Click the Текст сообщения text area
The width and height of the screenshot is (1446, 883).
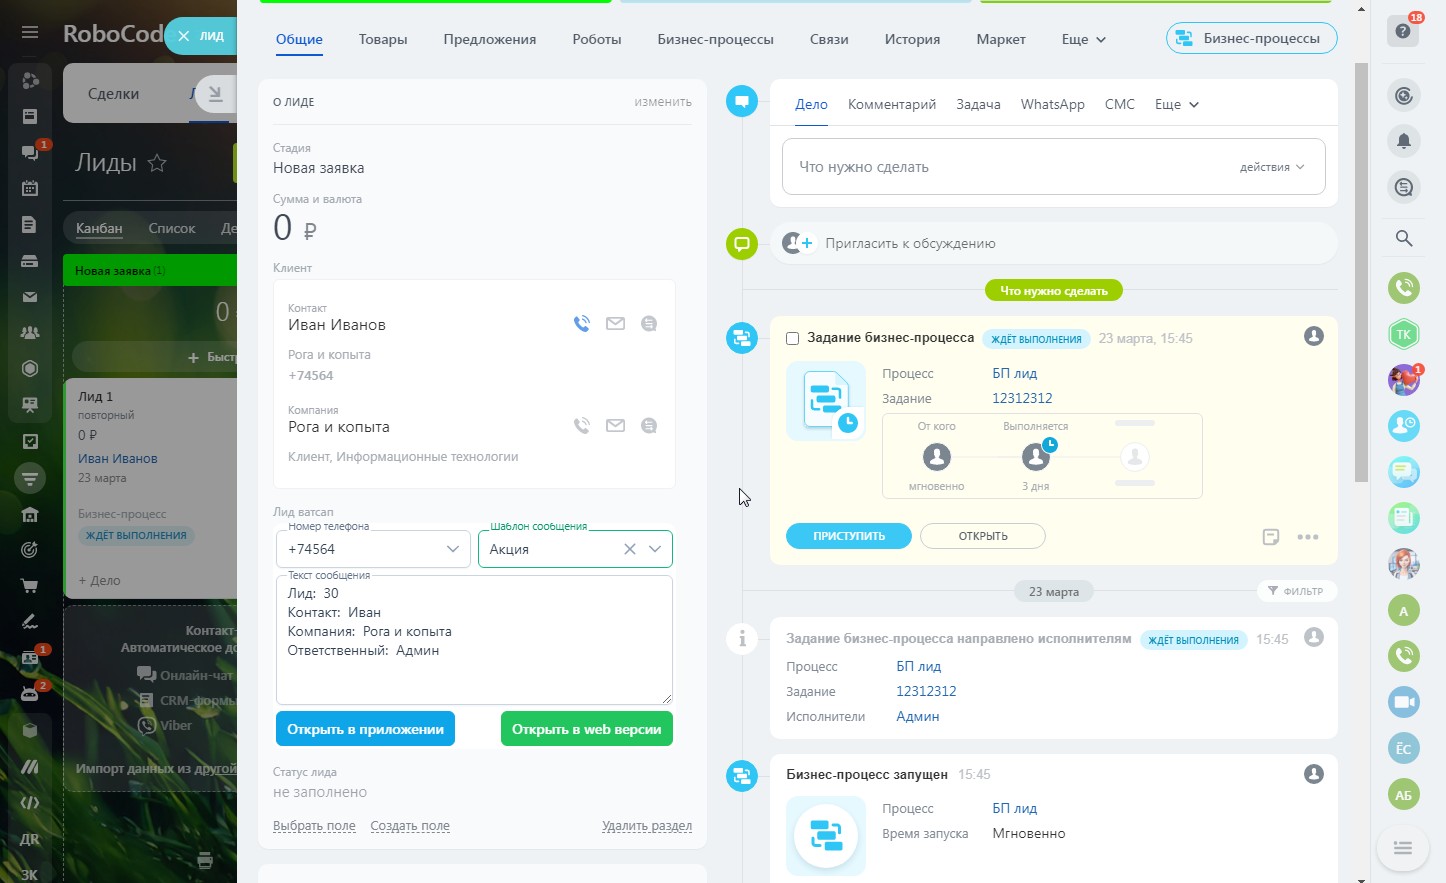pyautogui.click(x=474, y=640)
